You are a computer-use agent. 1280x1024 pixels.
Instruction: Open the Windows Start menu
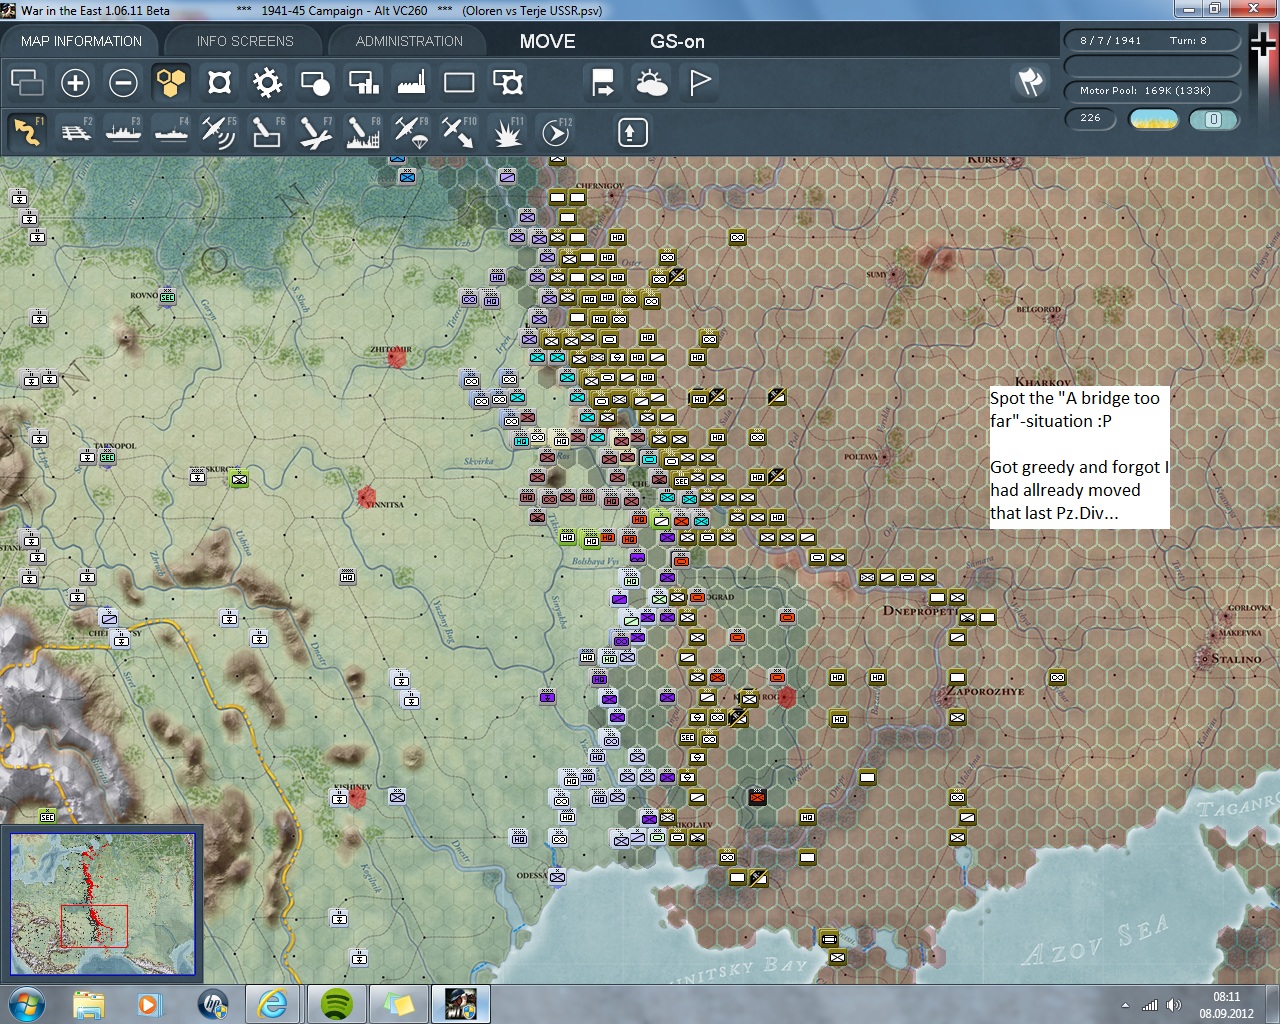click(x=26, y=1003)
